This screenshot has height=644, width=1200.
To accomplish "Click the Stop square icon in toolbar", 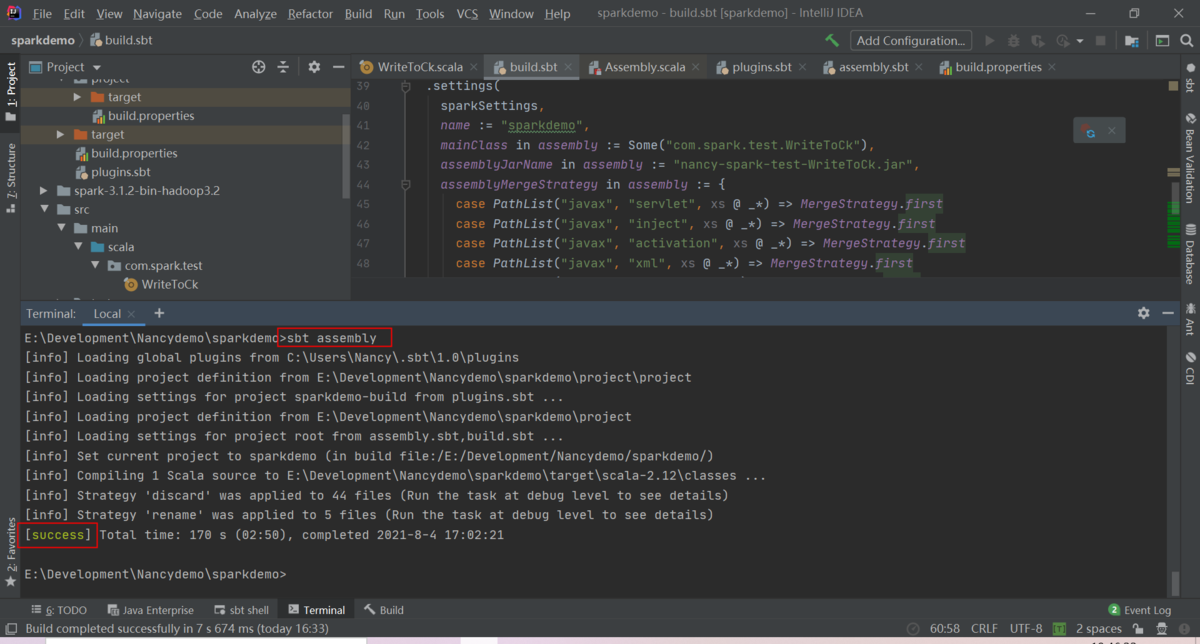I will [1101, 41].
